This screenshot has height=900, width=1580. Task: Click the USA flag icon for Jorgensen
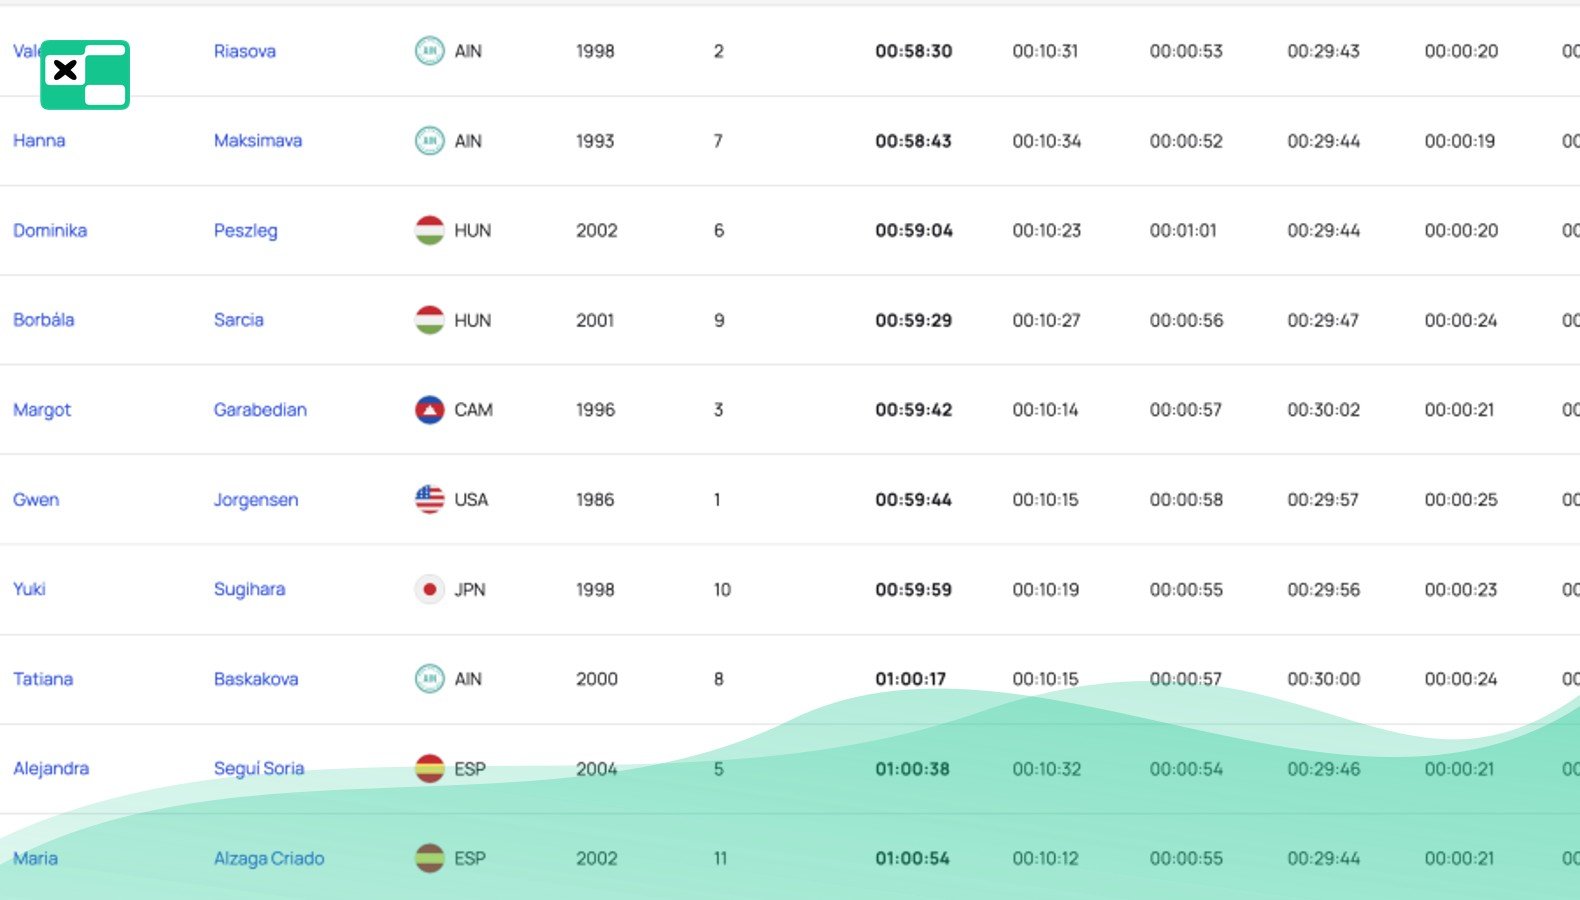[x=429, y=499]
